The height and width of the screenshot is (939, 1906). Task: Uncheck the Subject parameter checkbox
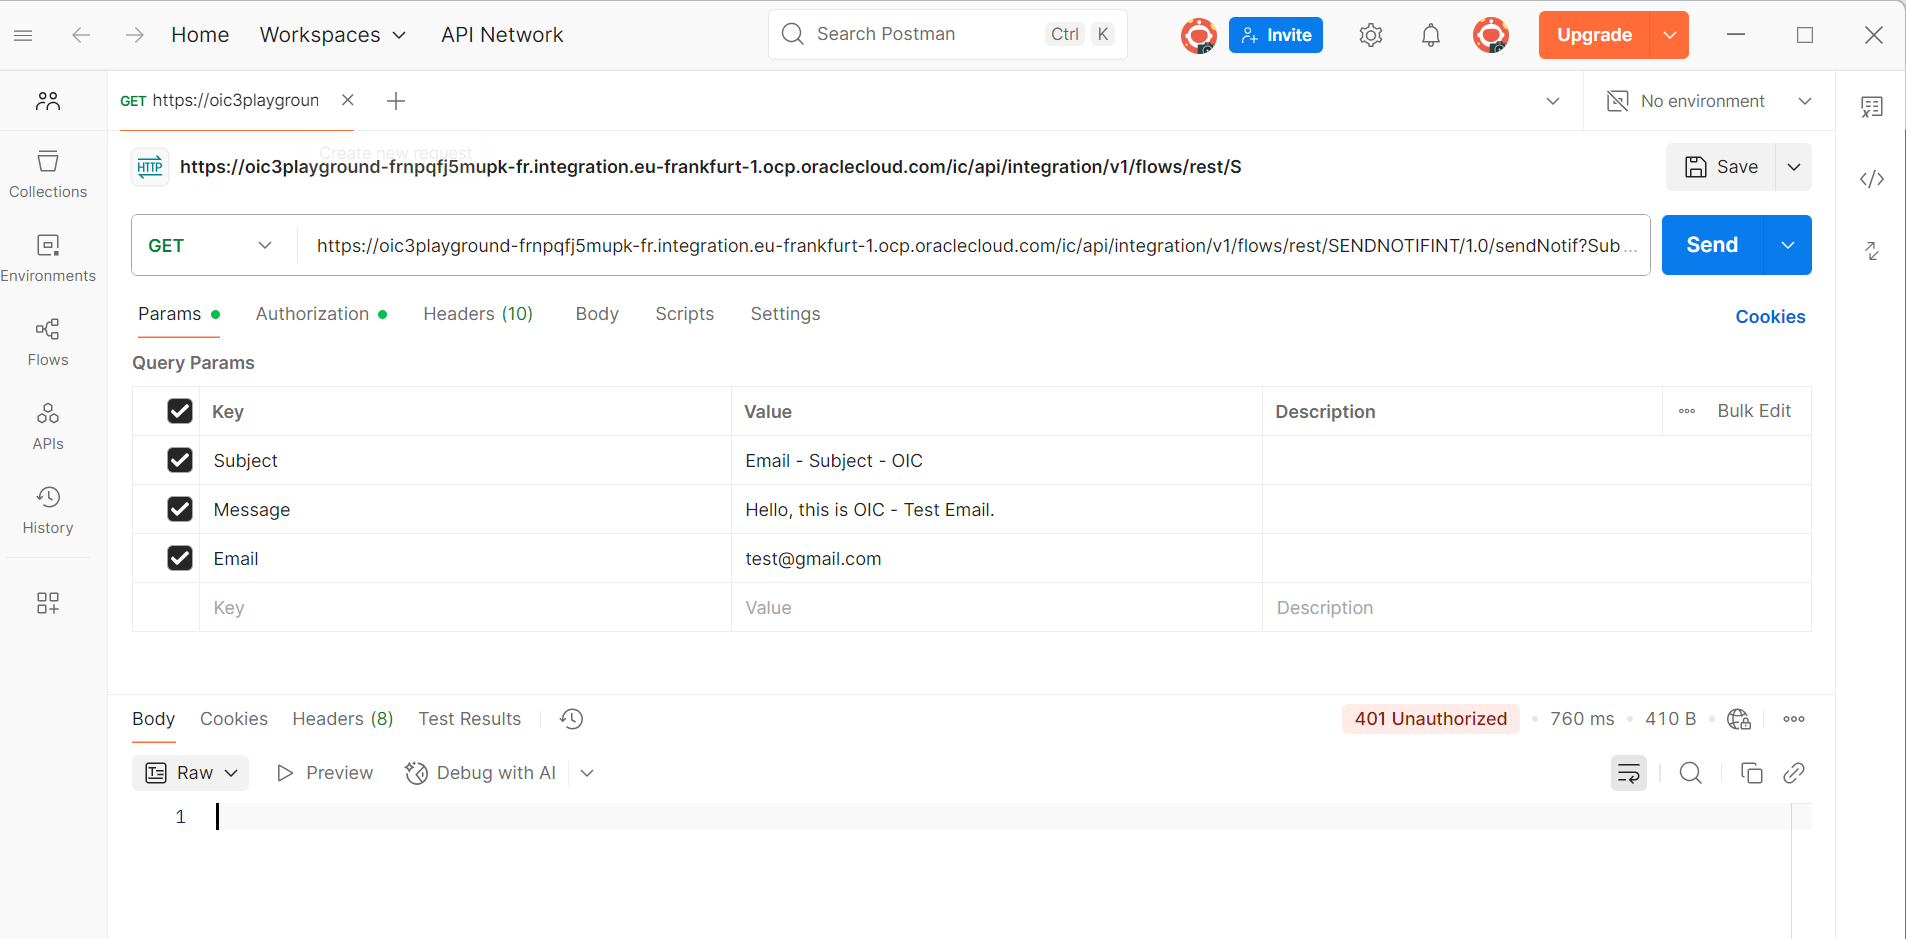180,460
